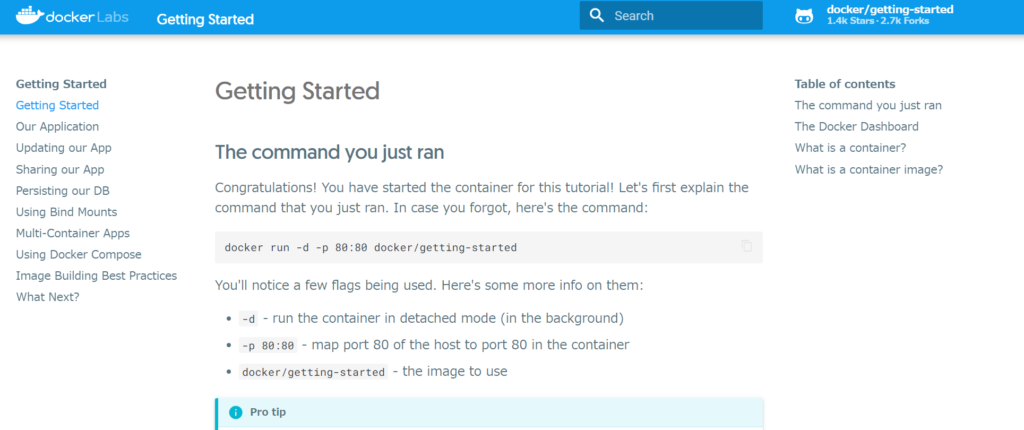The image size is (1024, 430).
Task: Click the Docker whale logo
Action: tap(29, 16)
